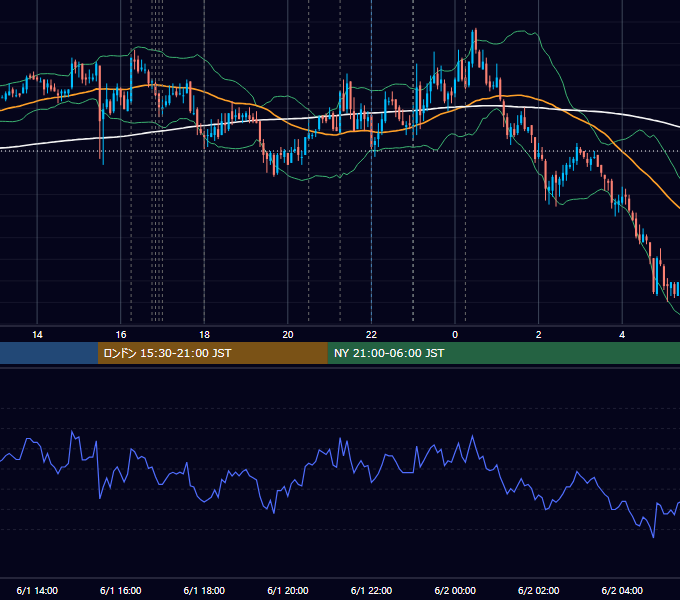The width and height of the screenshot is (680, 600).
Task: Click the hour label 16 on time axis
Action: point(121,335)
